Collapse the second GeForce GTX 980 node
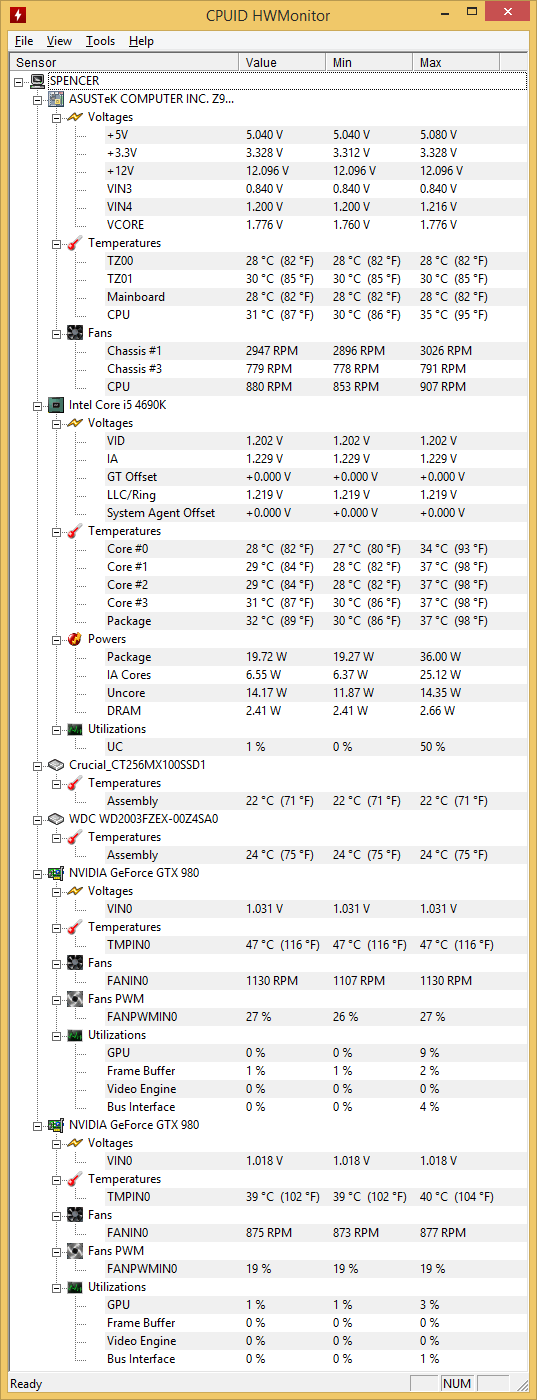This screenshot has width=537, height=1400. (x=38, y=1125)
